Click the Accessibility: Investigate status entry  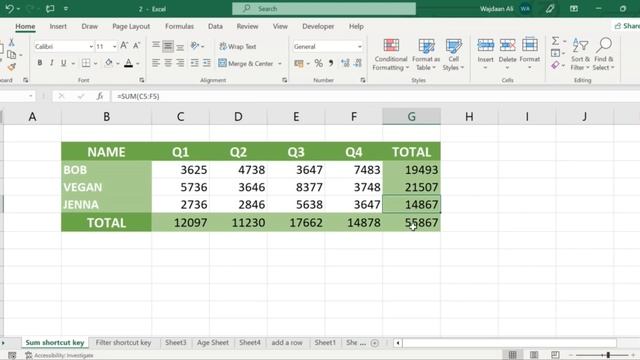coord(60,356)
